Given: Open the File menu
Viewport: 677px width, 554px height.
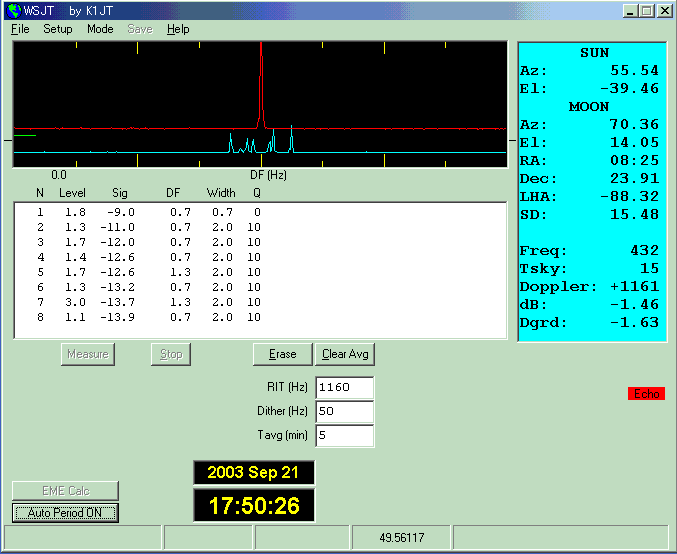Looking at the screenshot, I should (x=20, y=29).
